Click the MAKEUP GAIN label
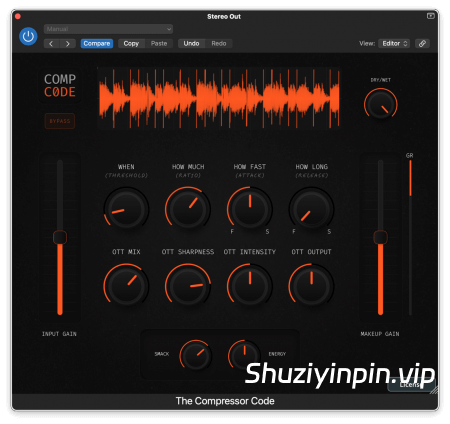The image size is (450, 424). 380,334
